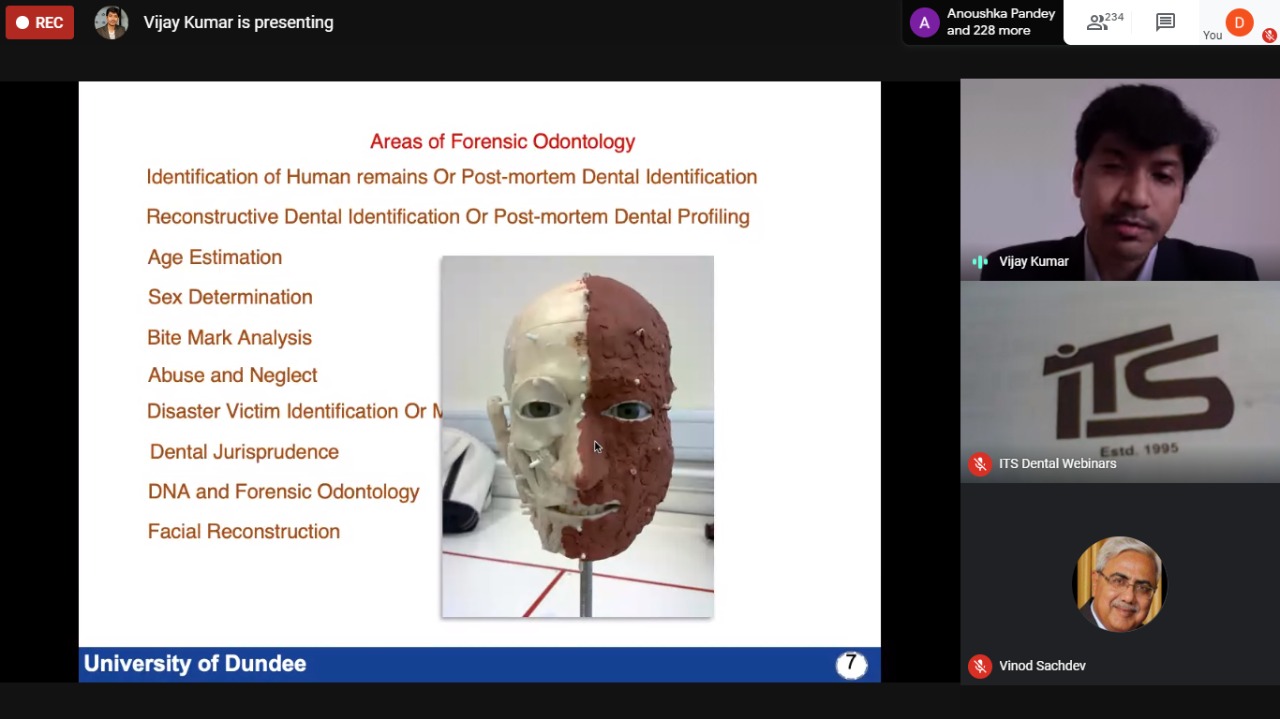Image resolution: width=1280 pixels, height=719 pixels.
Task: Click the facial reconstruction skull image
Action: click(577, 437)
